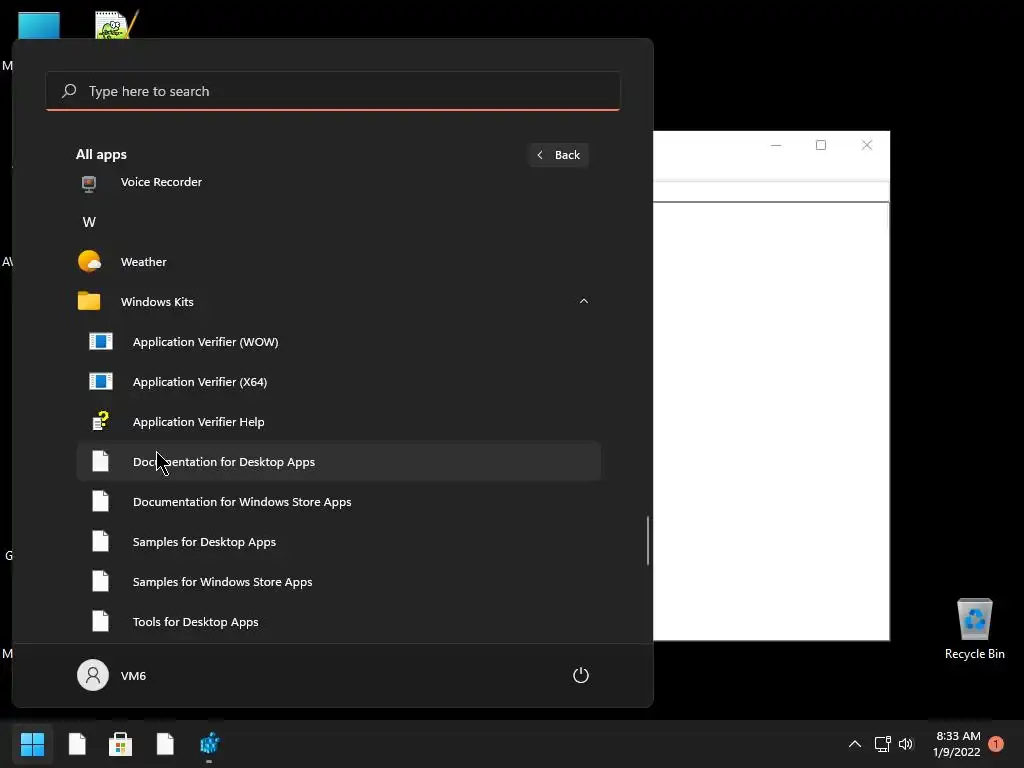Click the blue desktop icon at top-left

39,25
